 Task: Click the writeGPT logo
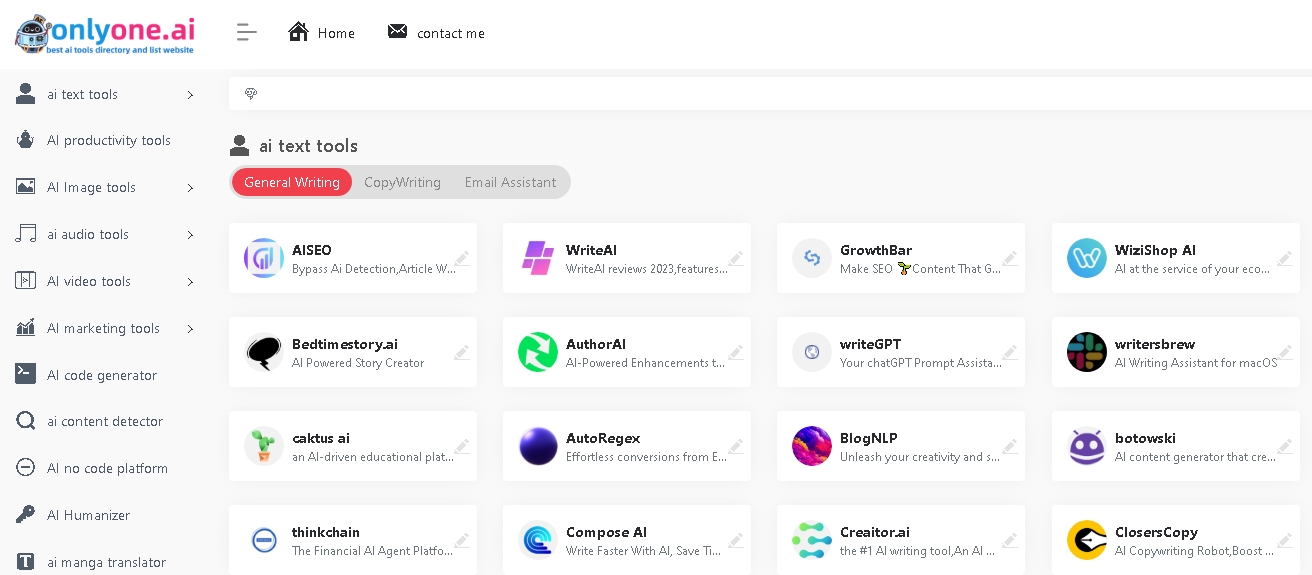tap(812, 352)
